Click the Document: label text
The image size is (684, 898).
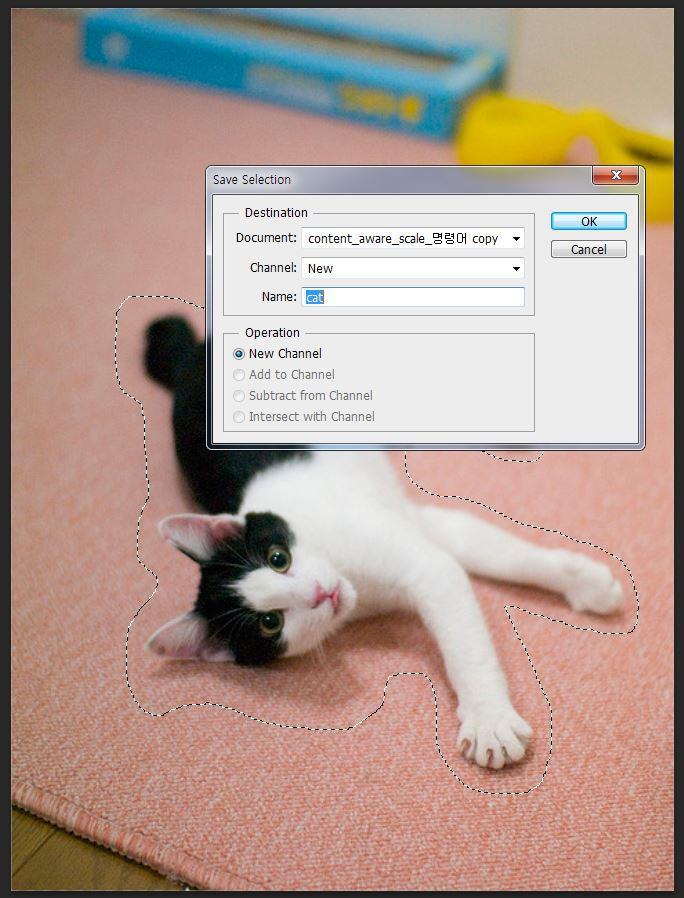pyautogui.click(x=266, y=238)
